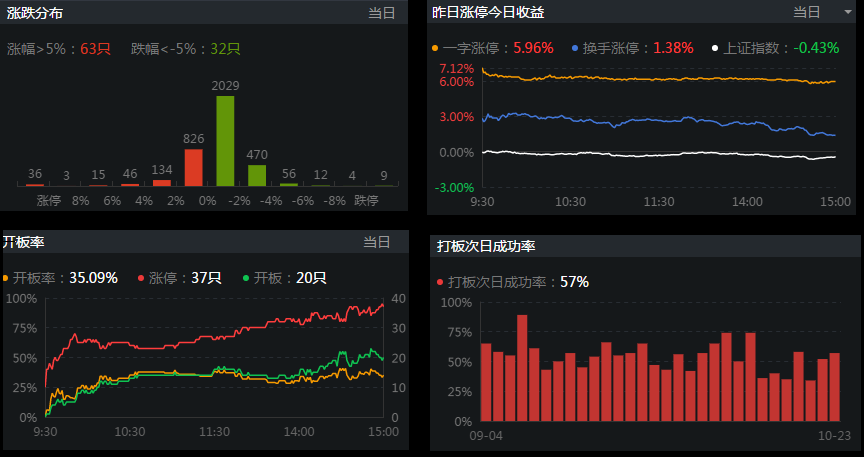Click the bar count 36 above 涨停

click(35, 174)
